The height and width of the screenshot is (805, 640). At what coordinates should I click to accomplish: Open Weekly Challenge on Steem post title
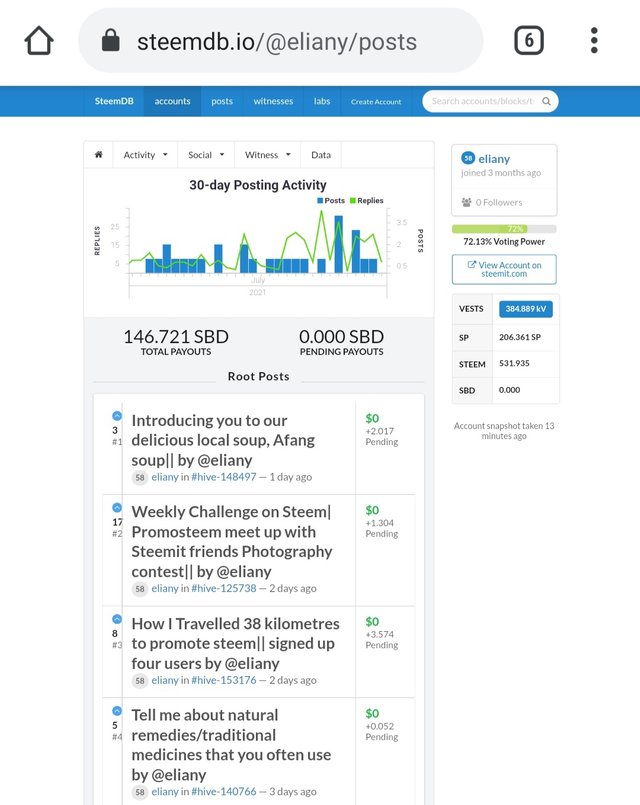point(232,542)
